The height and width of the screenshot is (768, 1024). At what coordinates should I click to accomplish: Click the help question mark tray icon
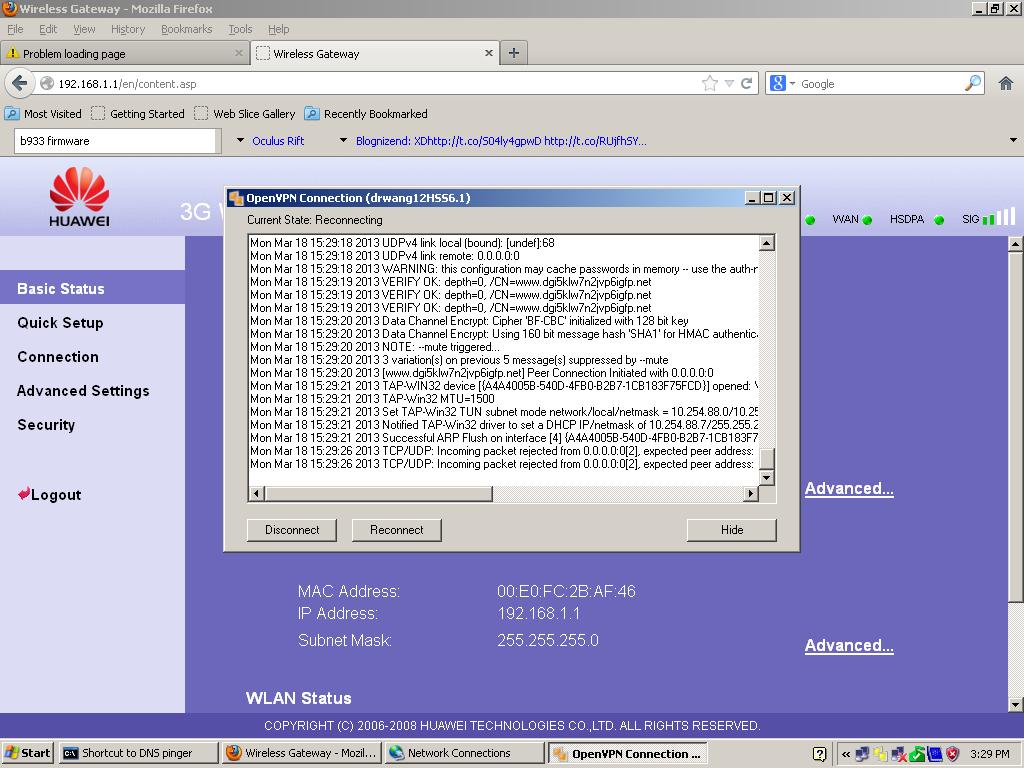pyautogui.click(x=820, y=754)
